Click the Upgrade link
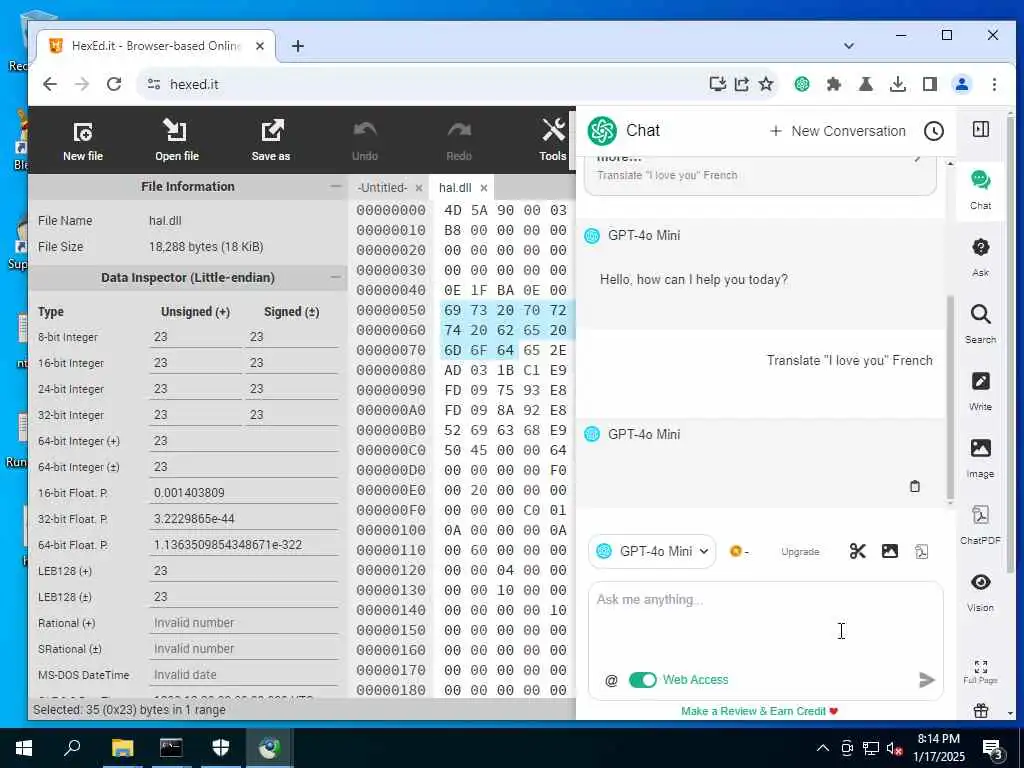 [x=800, y=552]
